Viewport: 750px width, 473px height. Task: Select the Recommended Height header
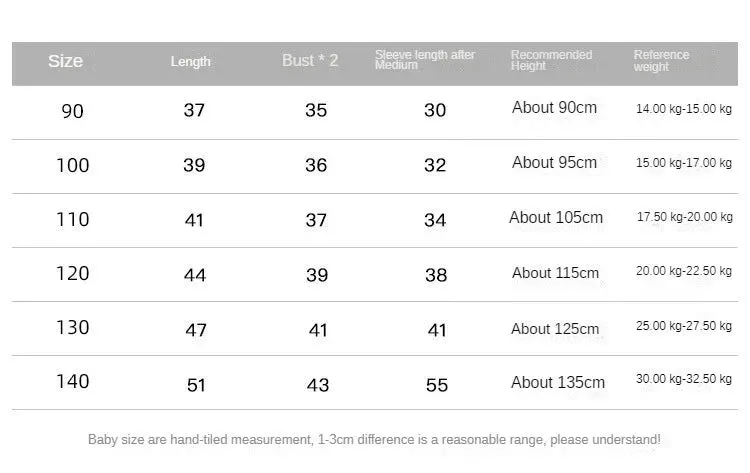(x=551, y=60)
